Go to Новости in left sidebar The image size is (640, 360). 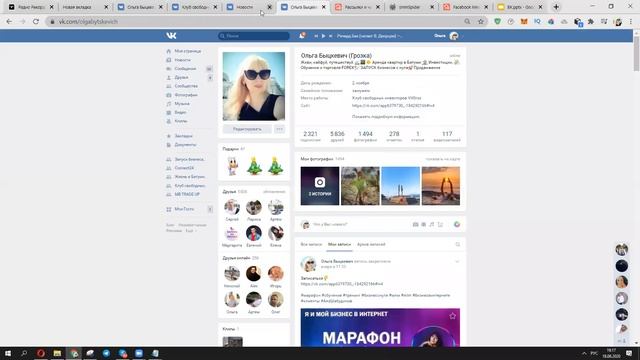[182, 60]
